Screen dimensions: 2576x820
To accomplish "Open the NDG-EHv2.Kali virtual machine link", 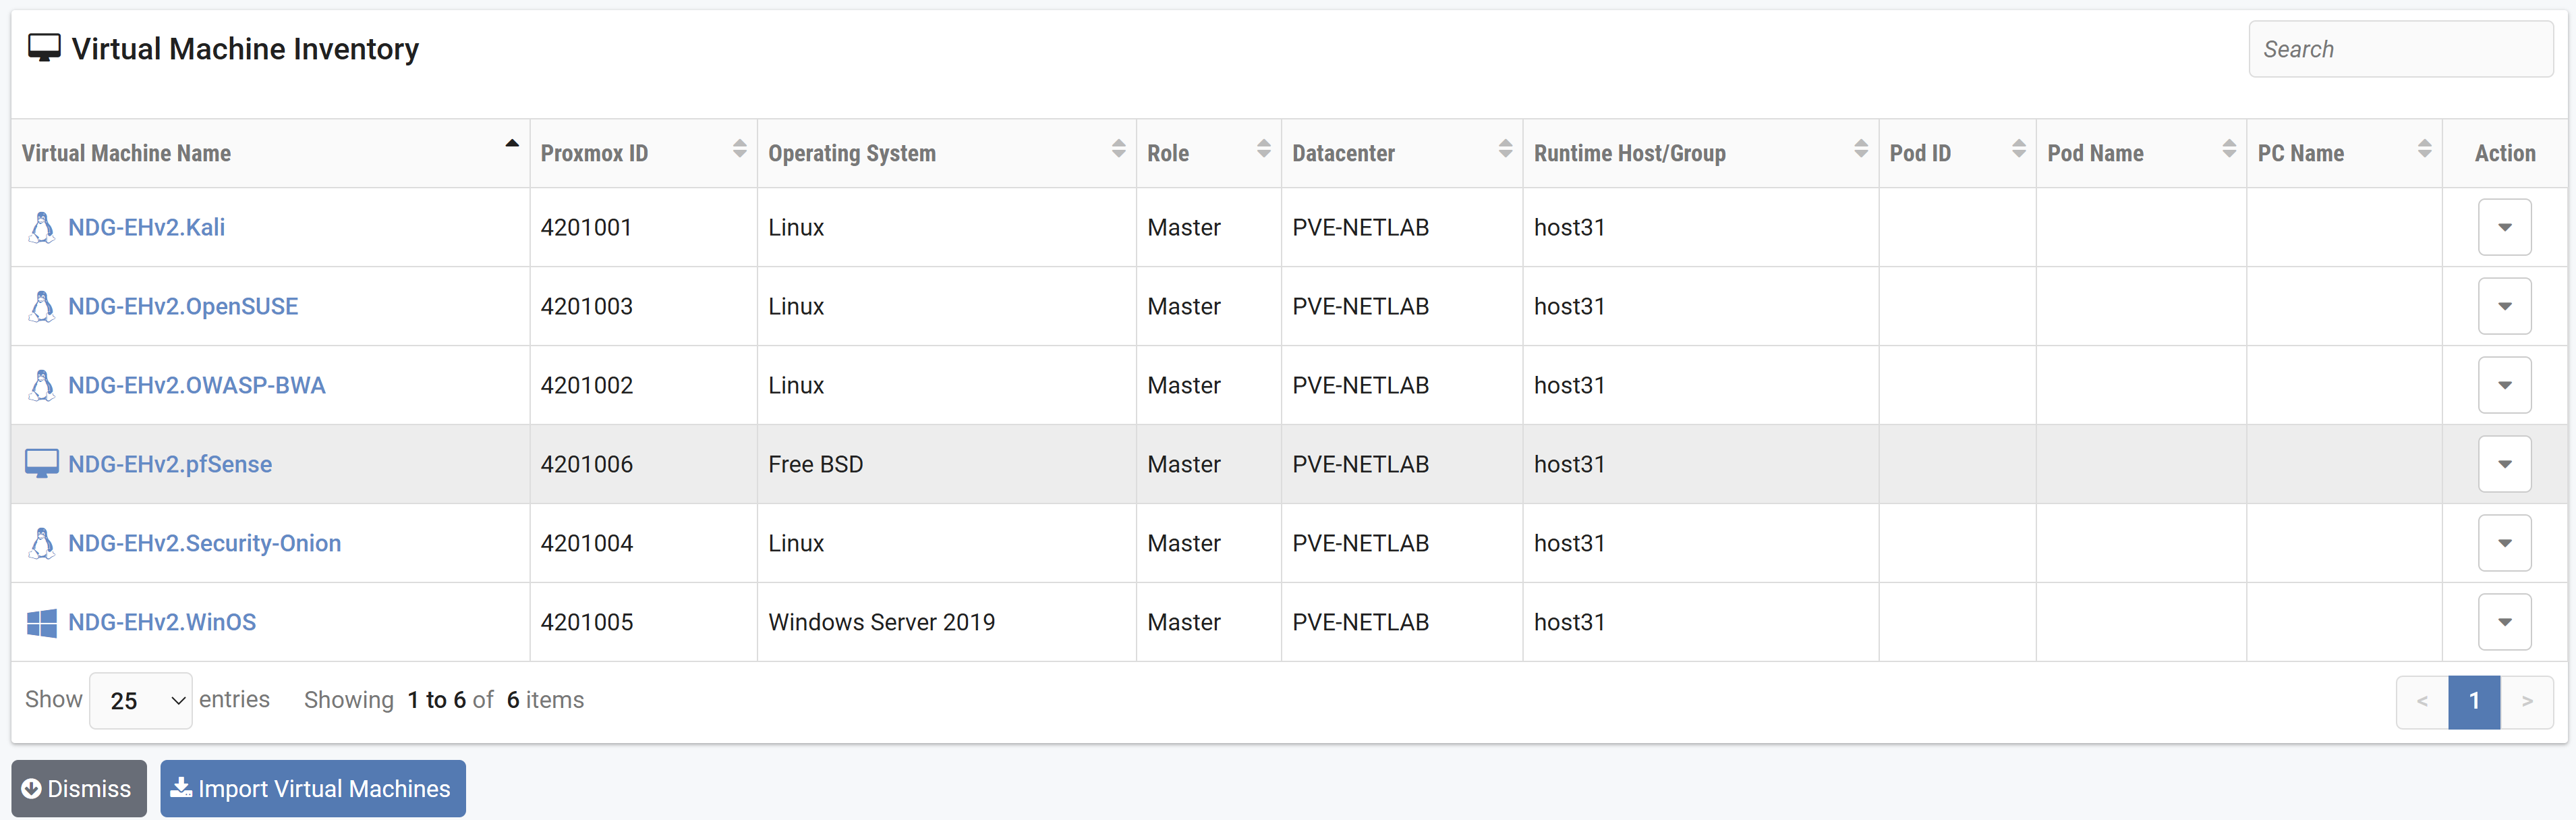I will tap(146, 228).
